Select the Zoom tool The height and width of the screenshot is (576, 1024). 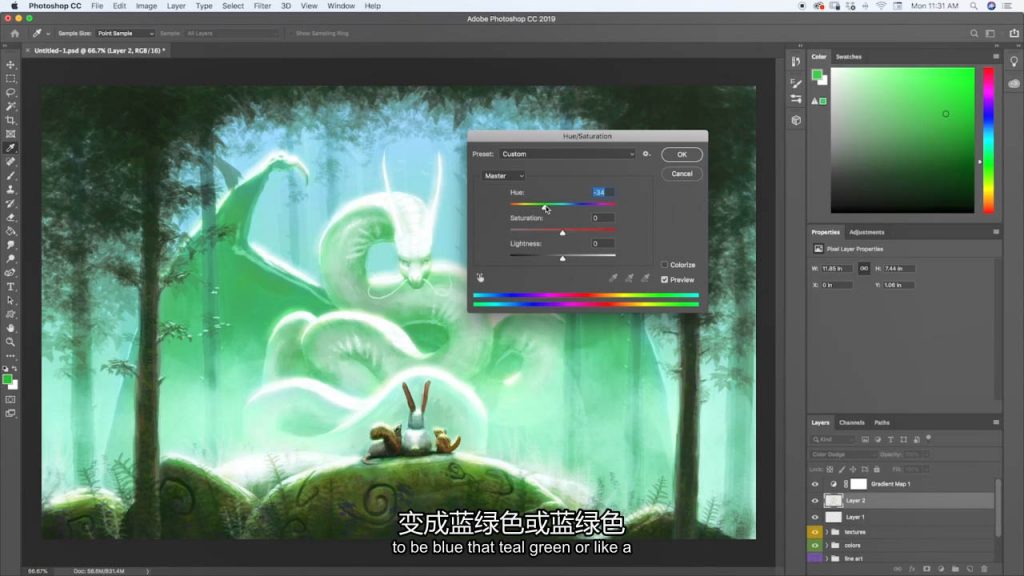(x=10, y=342)
